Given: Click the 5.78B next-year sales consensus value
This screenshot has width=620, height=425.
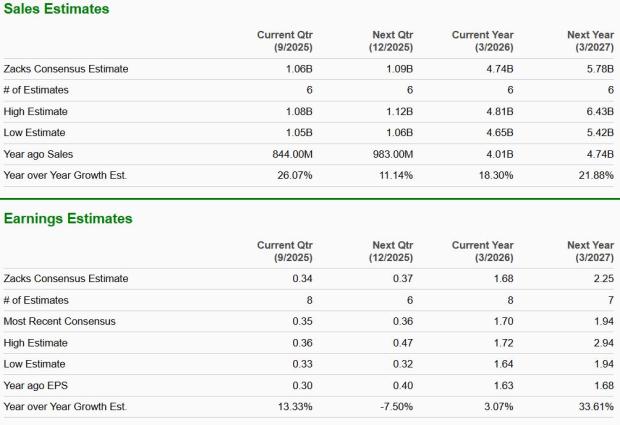Looking at the screenshot, I should (598, 69).
